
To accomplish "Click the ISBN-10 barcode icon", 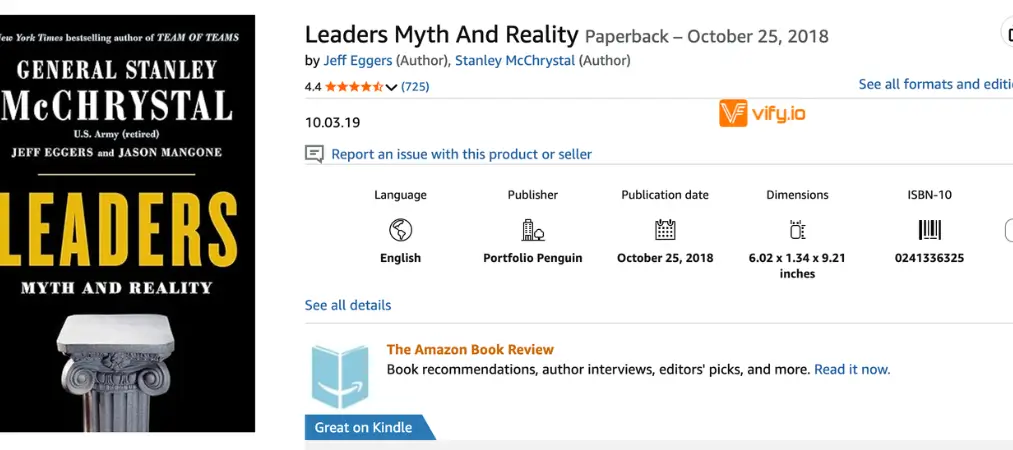I will [930, 230].
